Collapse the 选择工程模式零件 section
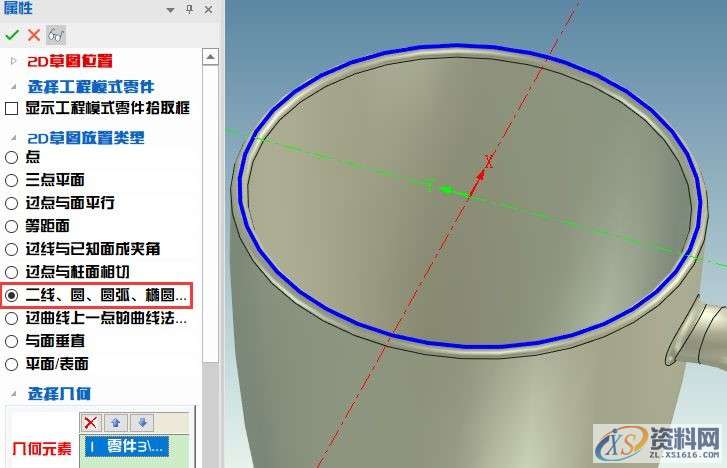 13,87
